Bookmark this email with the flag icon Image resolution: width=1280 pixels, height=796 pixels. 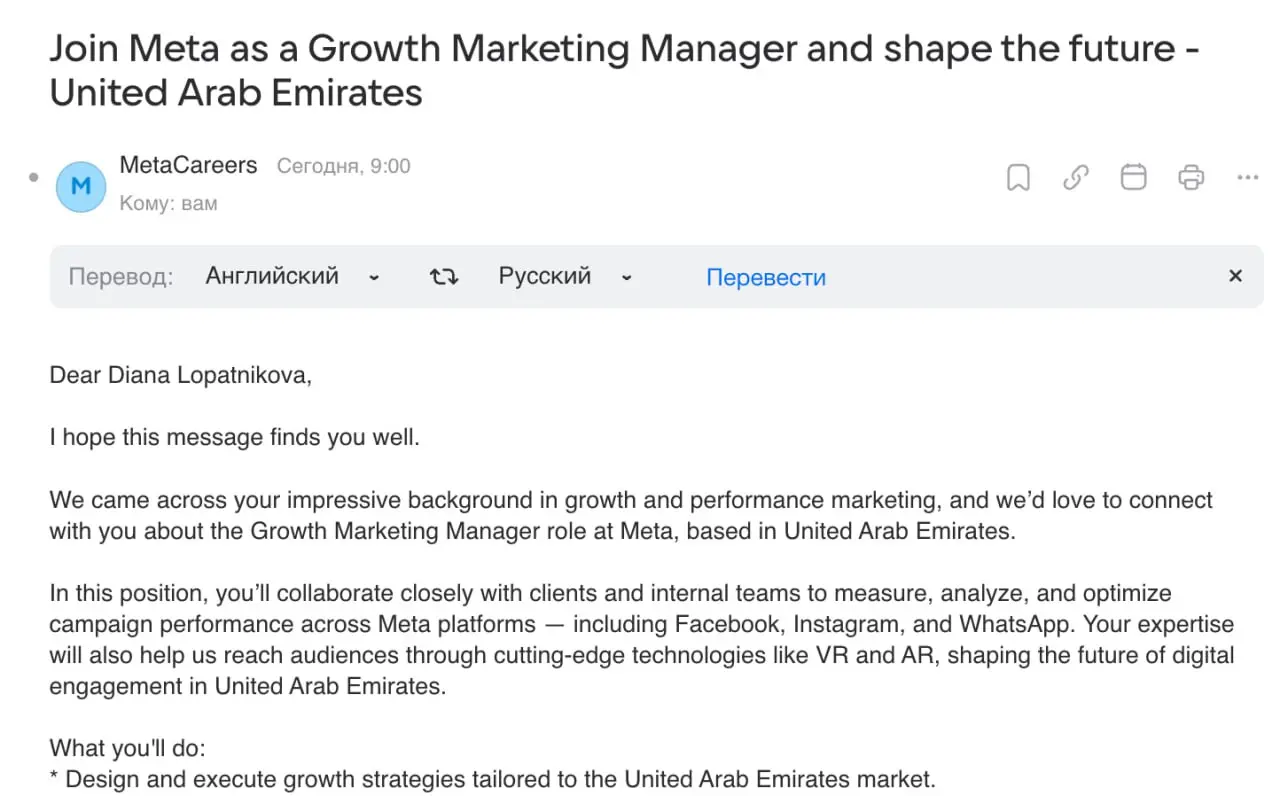pyautogui.click(x=1018, y=178)
